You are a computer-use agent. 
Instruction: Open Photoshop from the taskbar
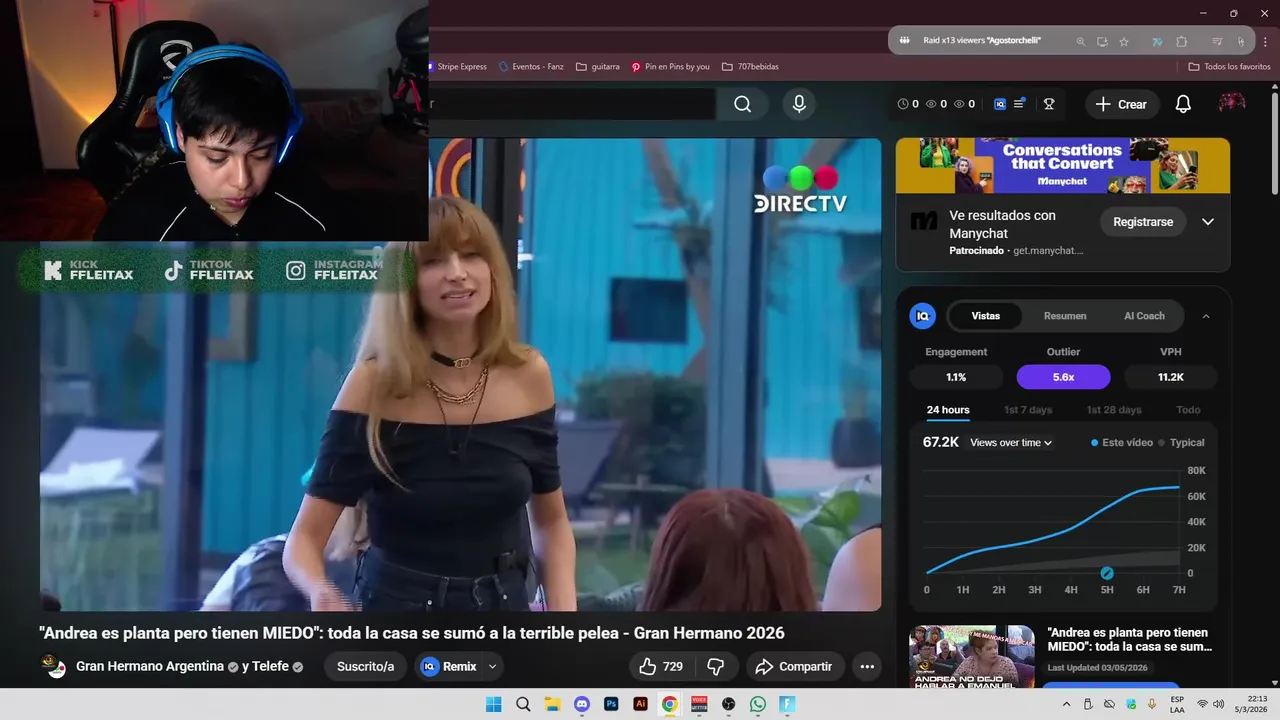(611, 704)
